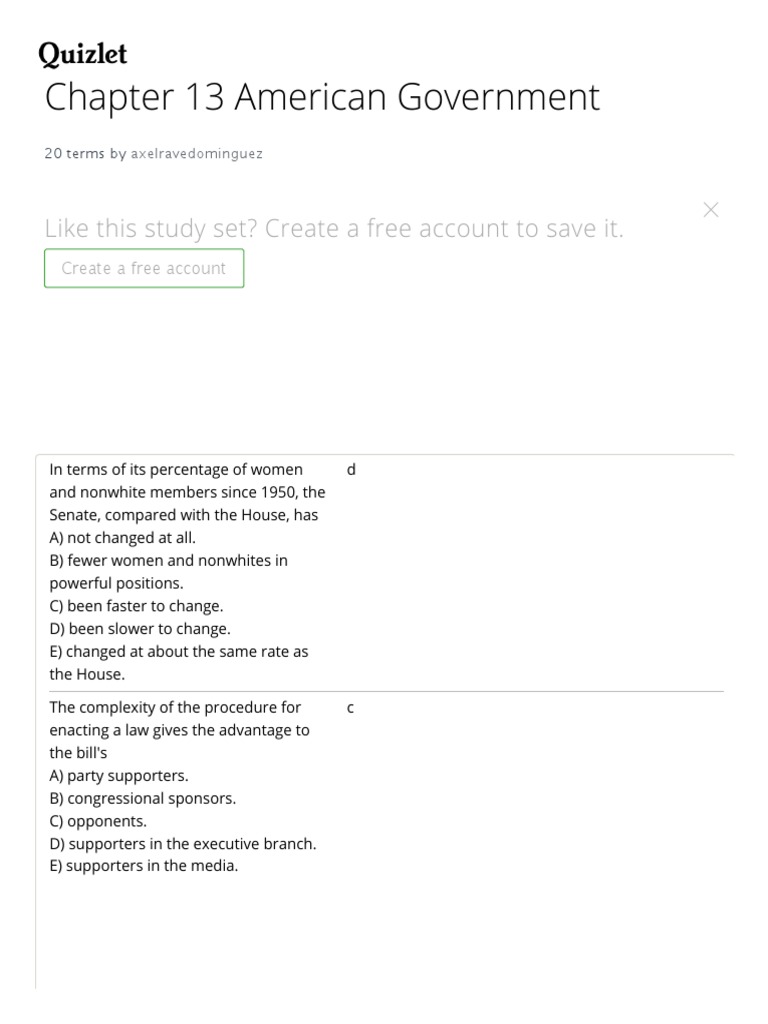The width and height of the screenshot is (768, 1024).
Task: Click option 'B) congressional sponsors.'
Action: pyautogui.click(x=143, y=799)
